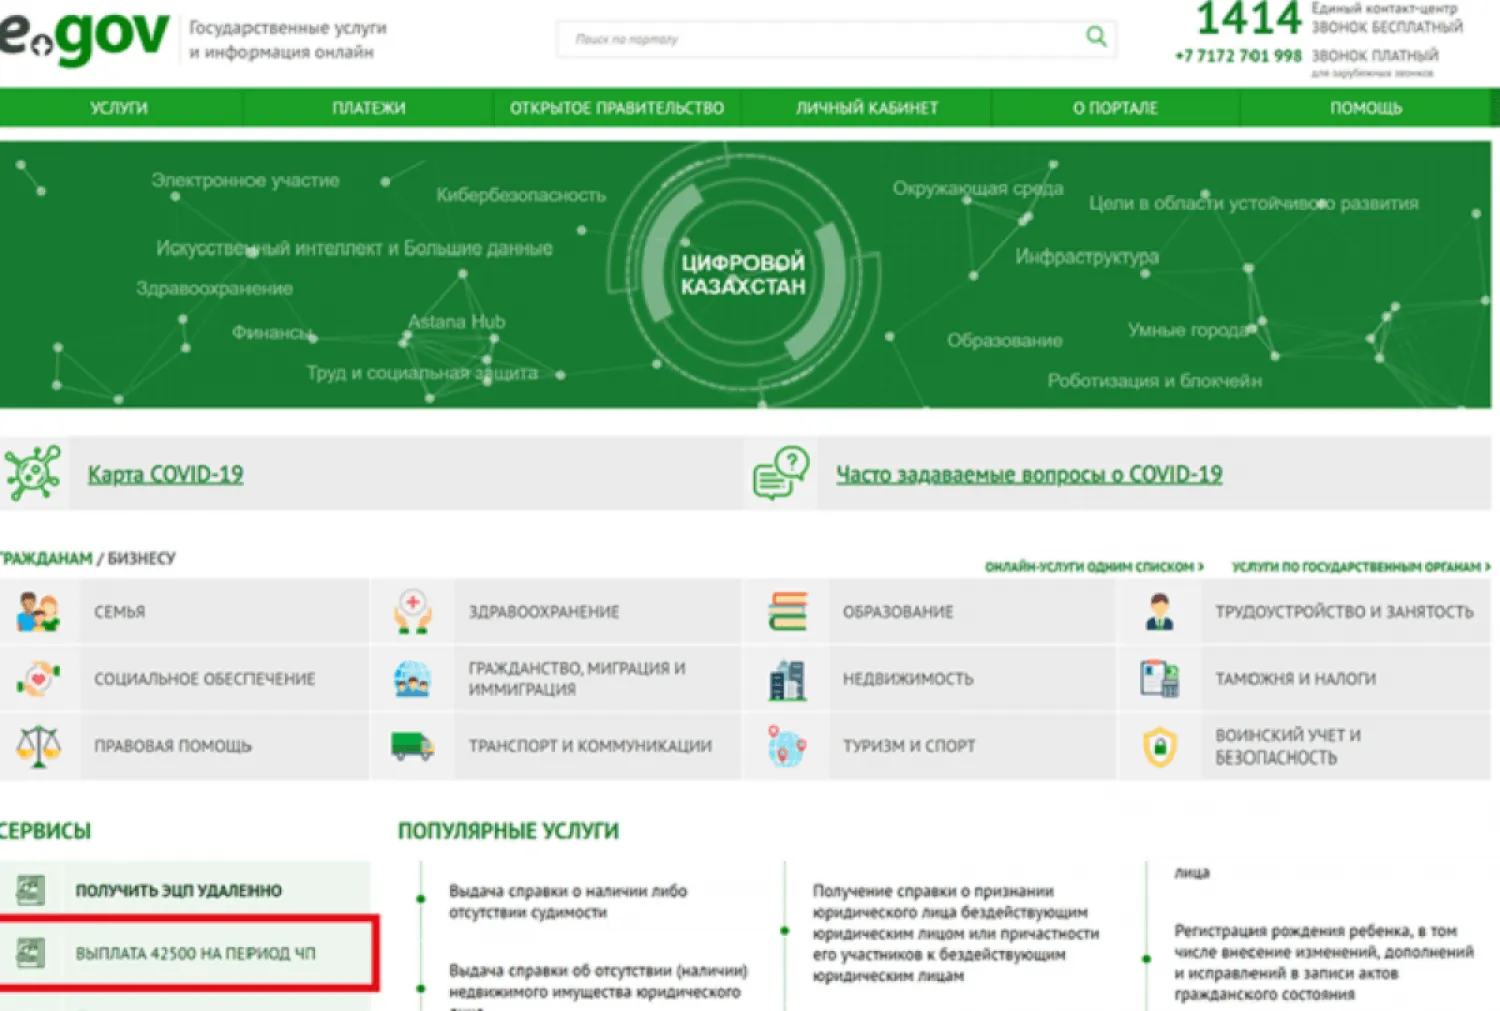Open Услуги по государственным органам link

[x=1361, y=567]
